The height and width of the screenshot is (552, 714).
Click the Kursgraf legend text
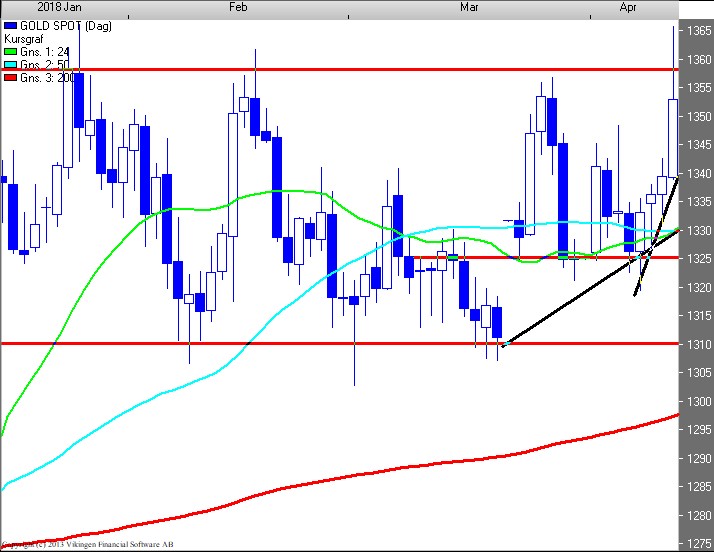point(24,37)
